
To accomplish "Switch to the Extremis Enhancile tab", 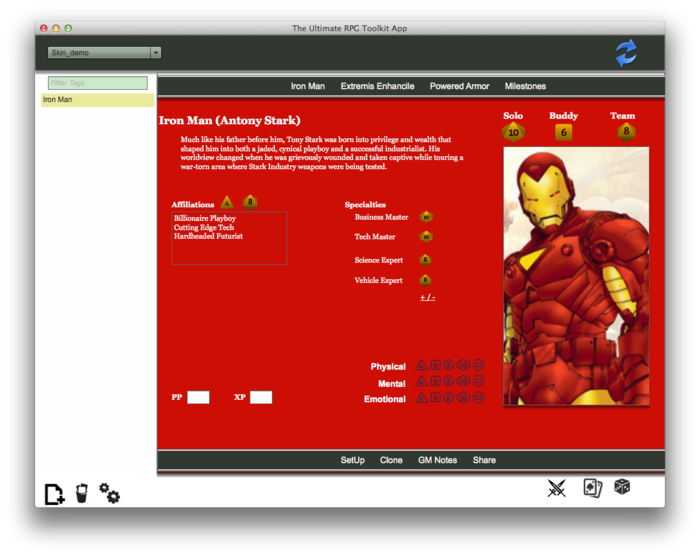I will pos(377,86).
